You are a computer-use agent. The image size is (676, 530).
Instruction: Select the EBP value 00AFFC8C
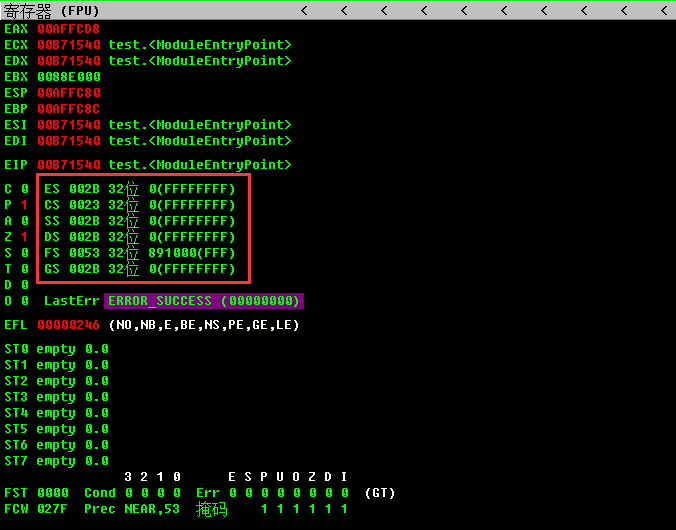[x=69, y=109]
